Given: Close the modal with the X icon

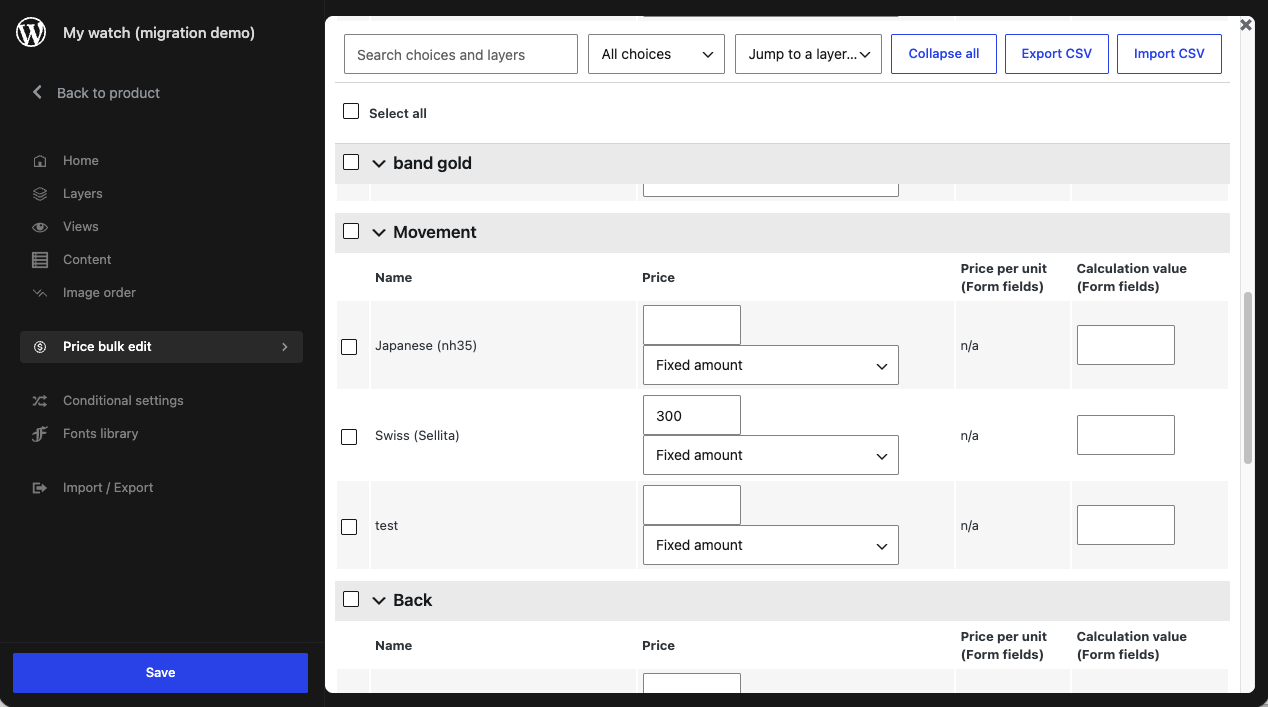Looking at the screenshot, I should point(1246,25).
